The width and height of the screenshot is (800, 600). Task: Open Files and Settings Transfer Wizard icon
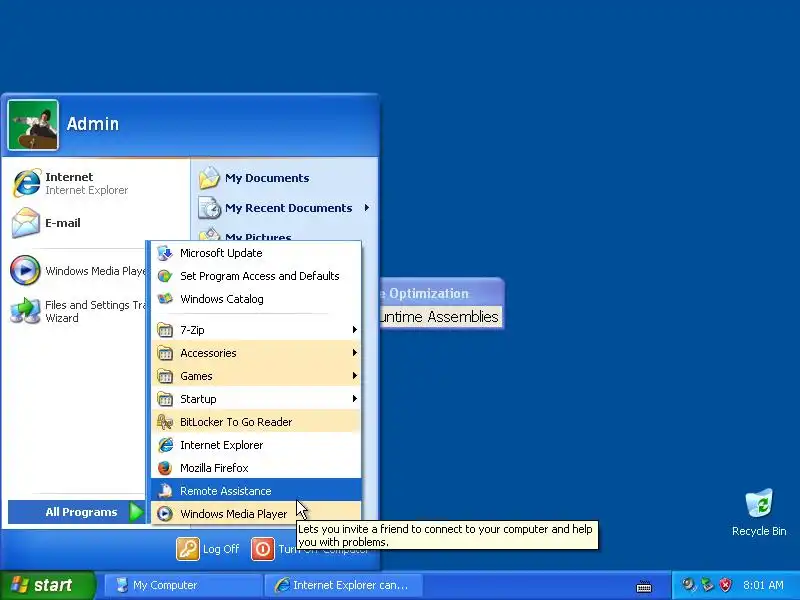click(x=25, y=310)
